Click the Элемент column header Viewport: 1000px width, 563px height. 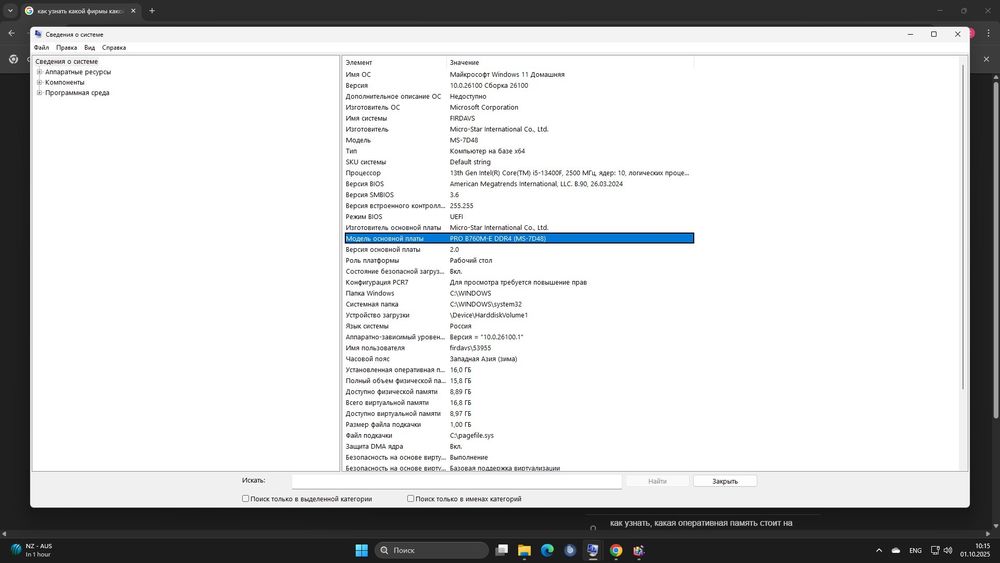click(395, 62)
